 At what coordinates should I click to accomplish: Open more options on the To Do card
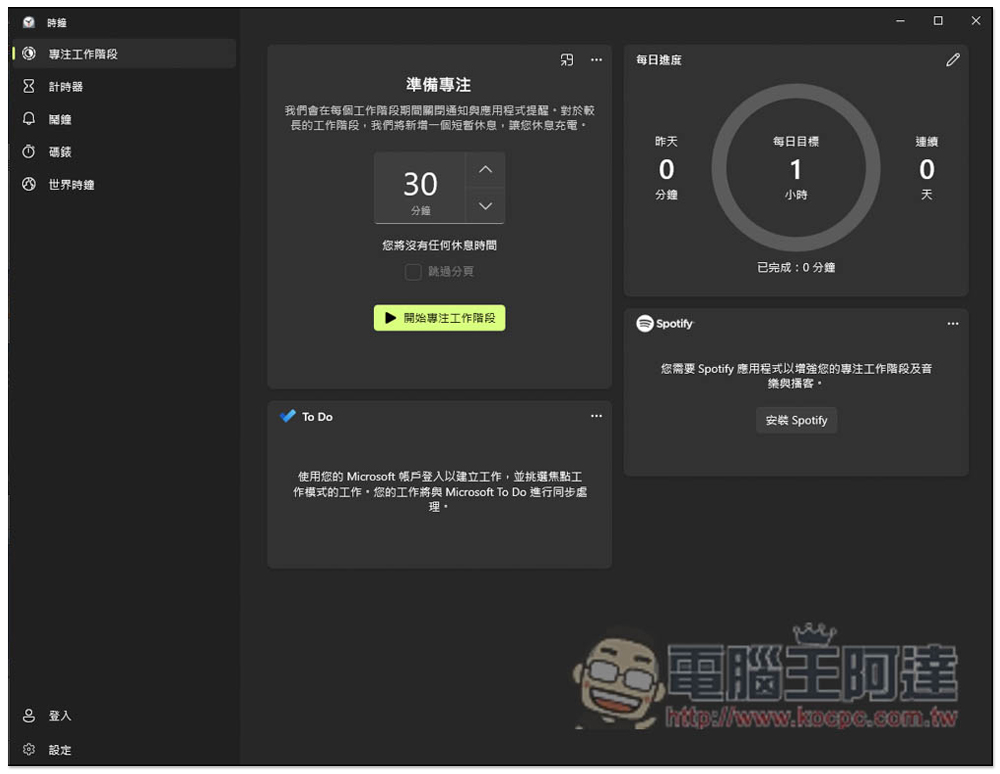pos(596,416)
